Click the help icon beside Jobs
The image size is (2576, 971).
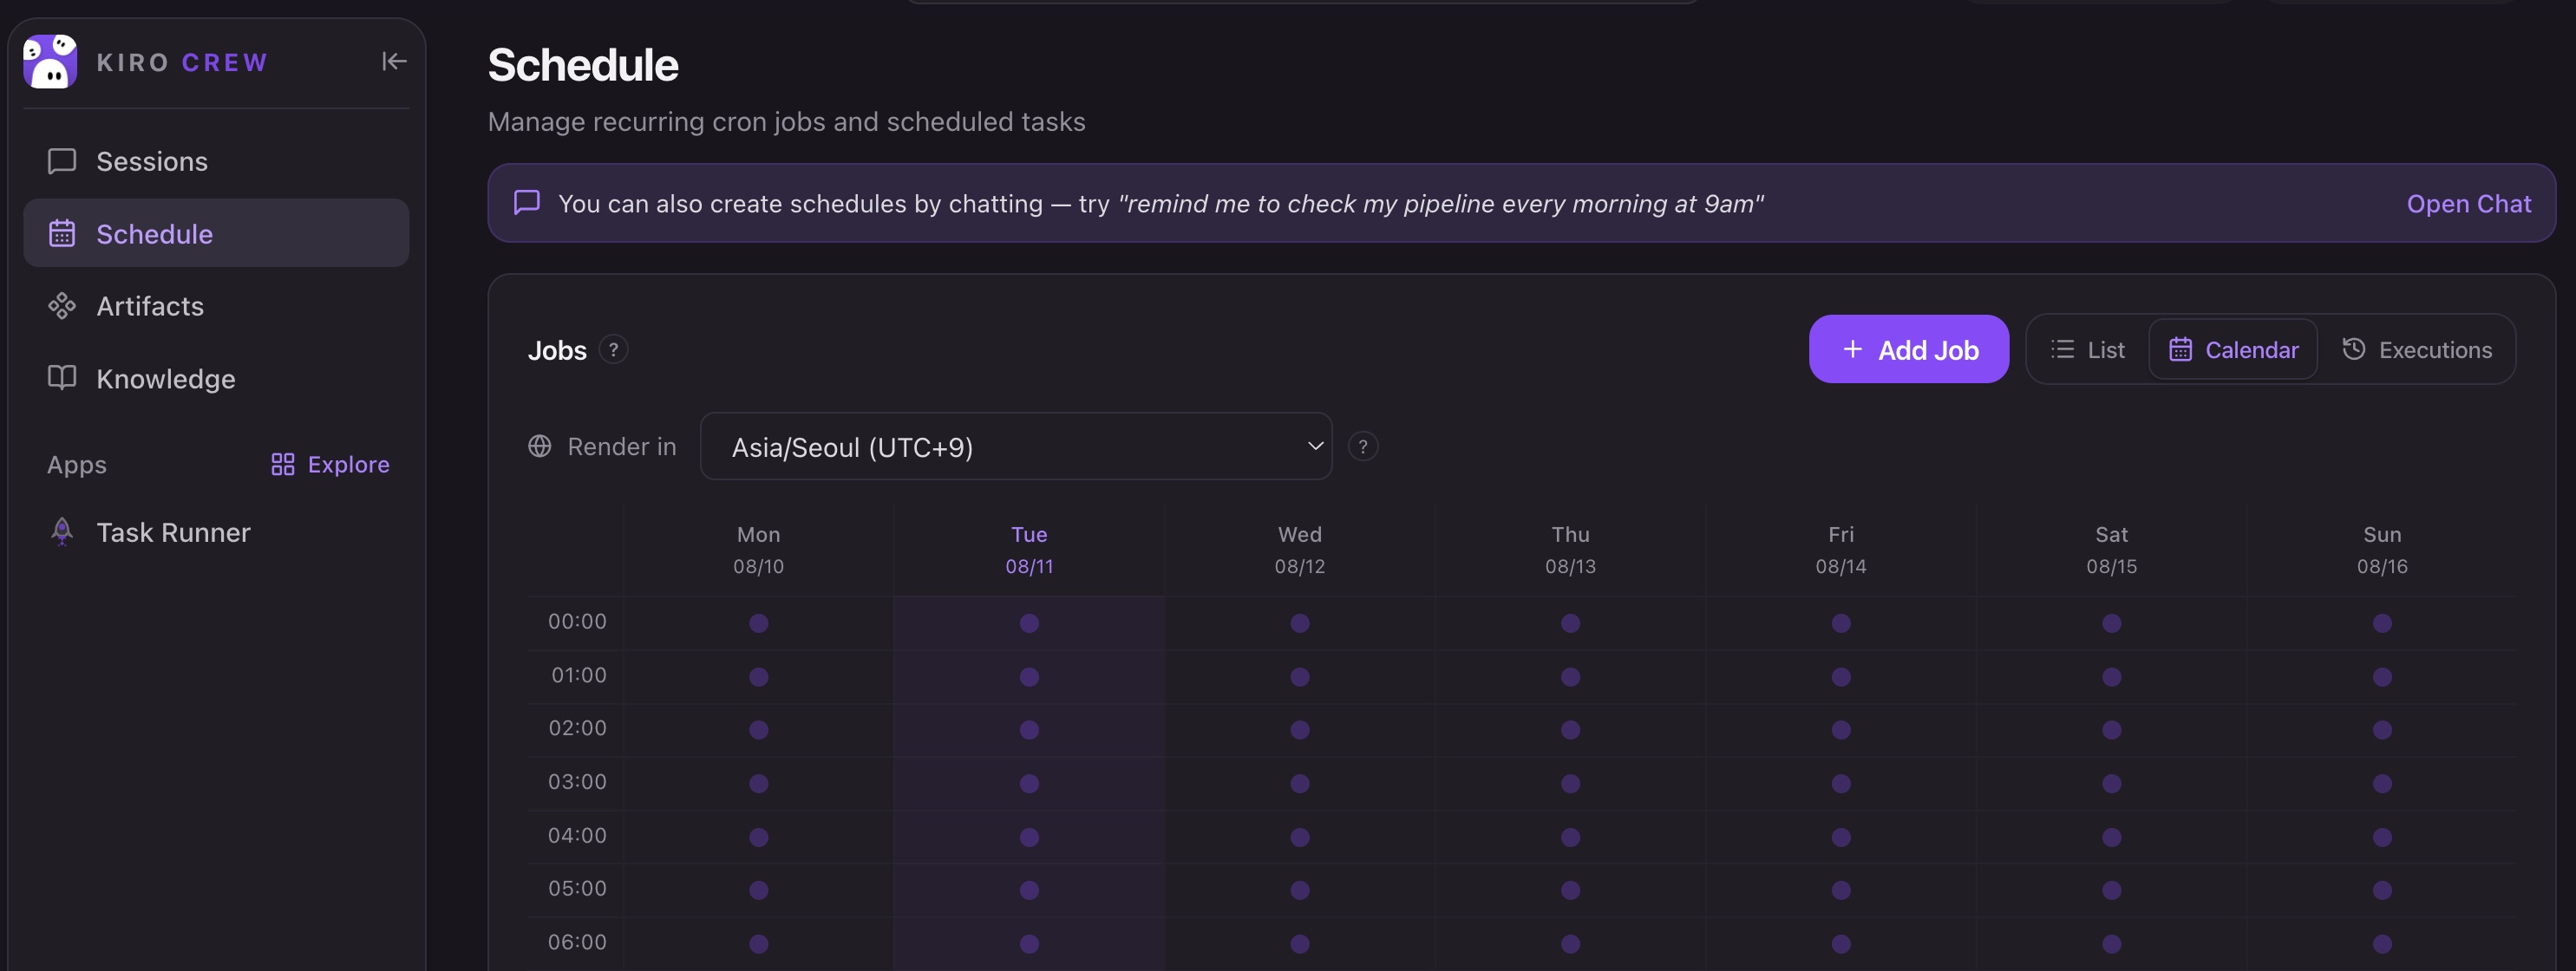(x=614, y=350)
